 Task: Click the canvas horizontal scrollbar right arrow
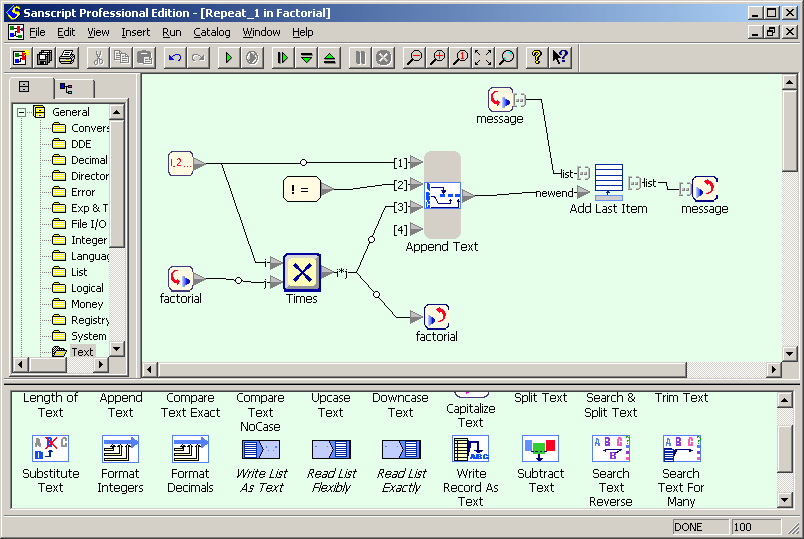[x=773, y=369]
